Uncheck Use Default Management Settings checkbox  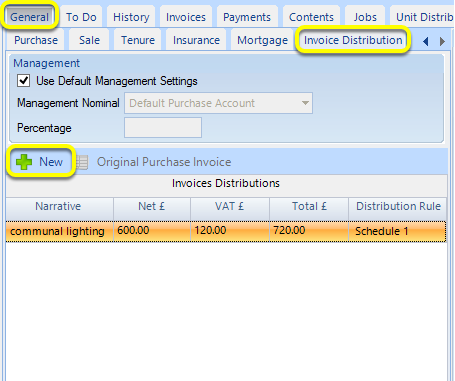point(24,81)
